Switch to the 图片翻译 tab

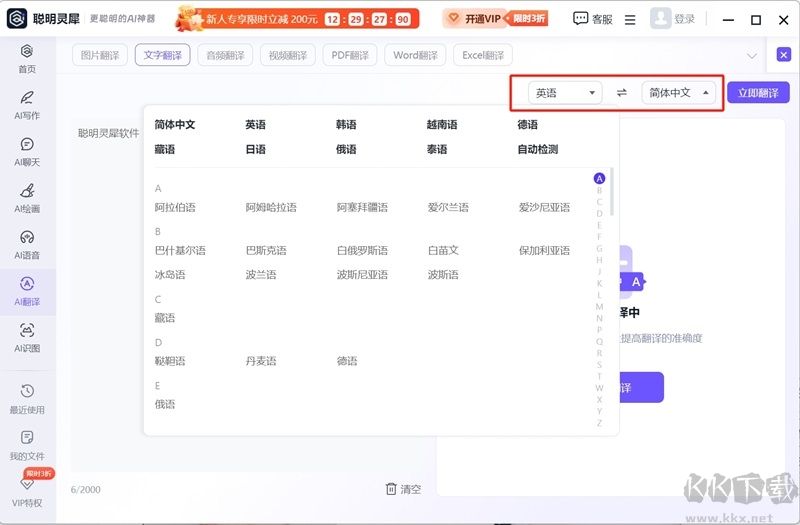pyautogui.click(x=100, y=56)
